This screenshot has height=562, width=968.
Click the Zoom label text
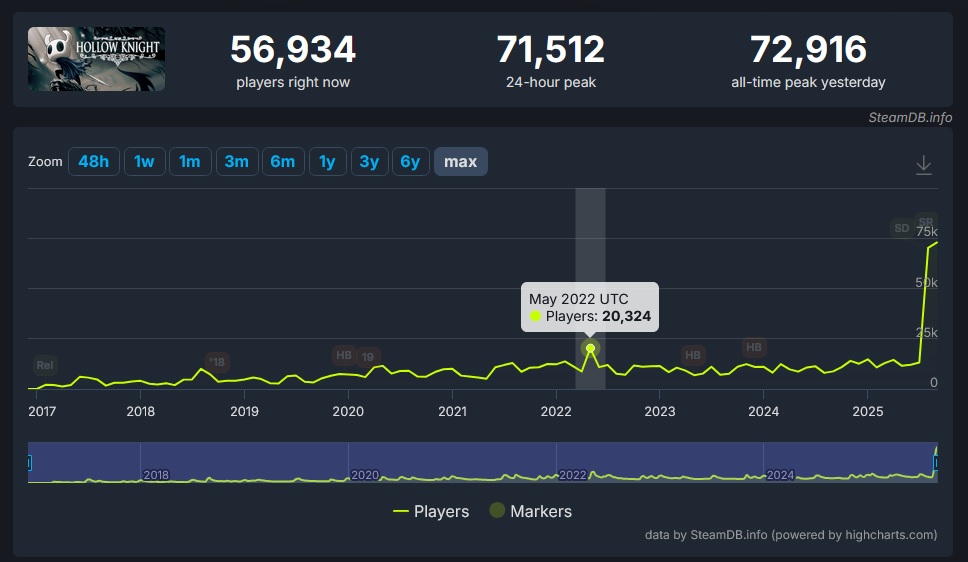click(45, 162)
